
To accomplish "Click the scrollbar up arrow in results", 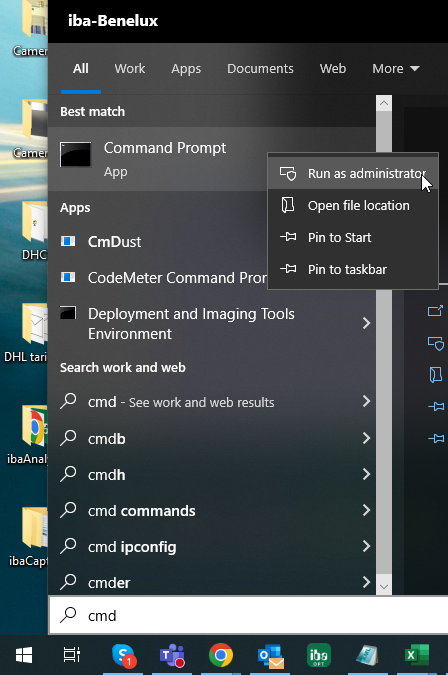I will pos(384,103).
